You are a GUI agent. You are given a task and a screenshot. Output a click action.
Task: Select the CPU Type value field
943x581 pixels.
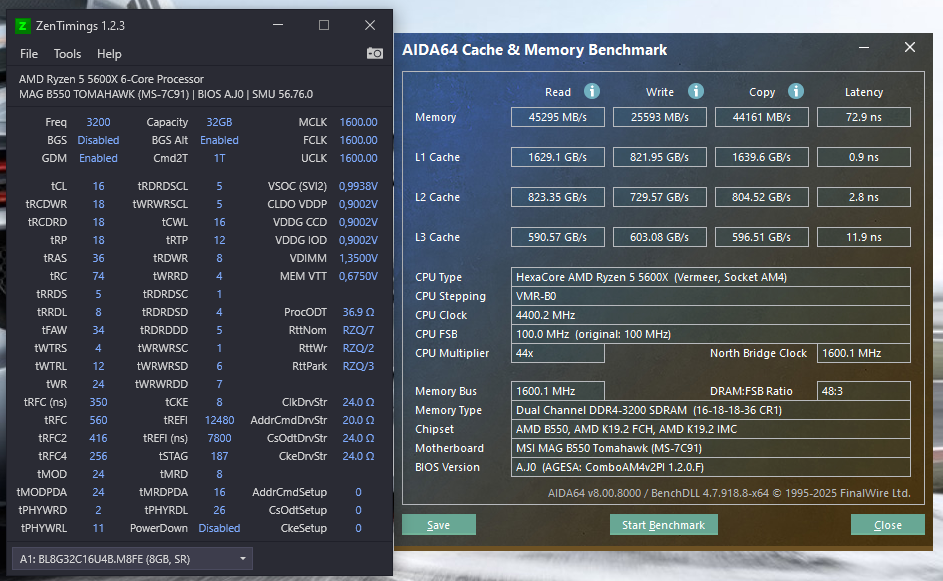tap(710, 277)
